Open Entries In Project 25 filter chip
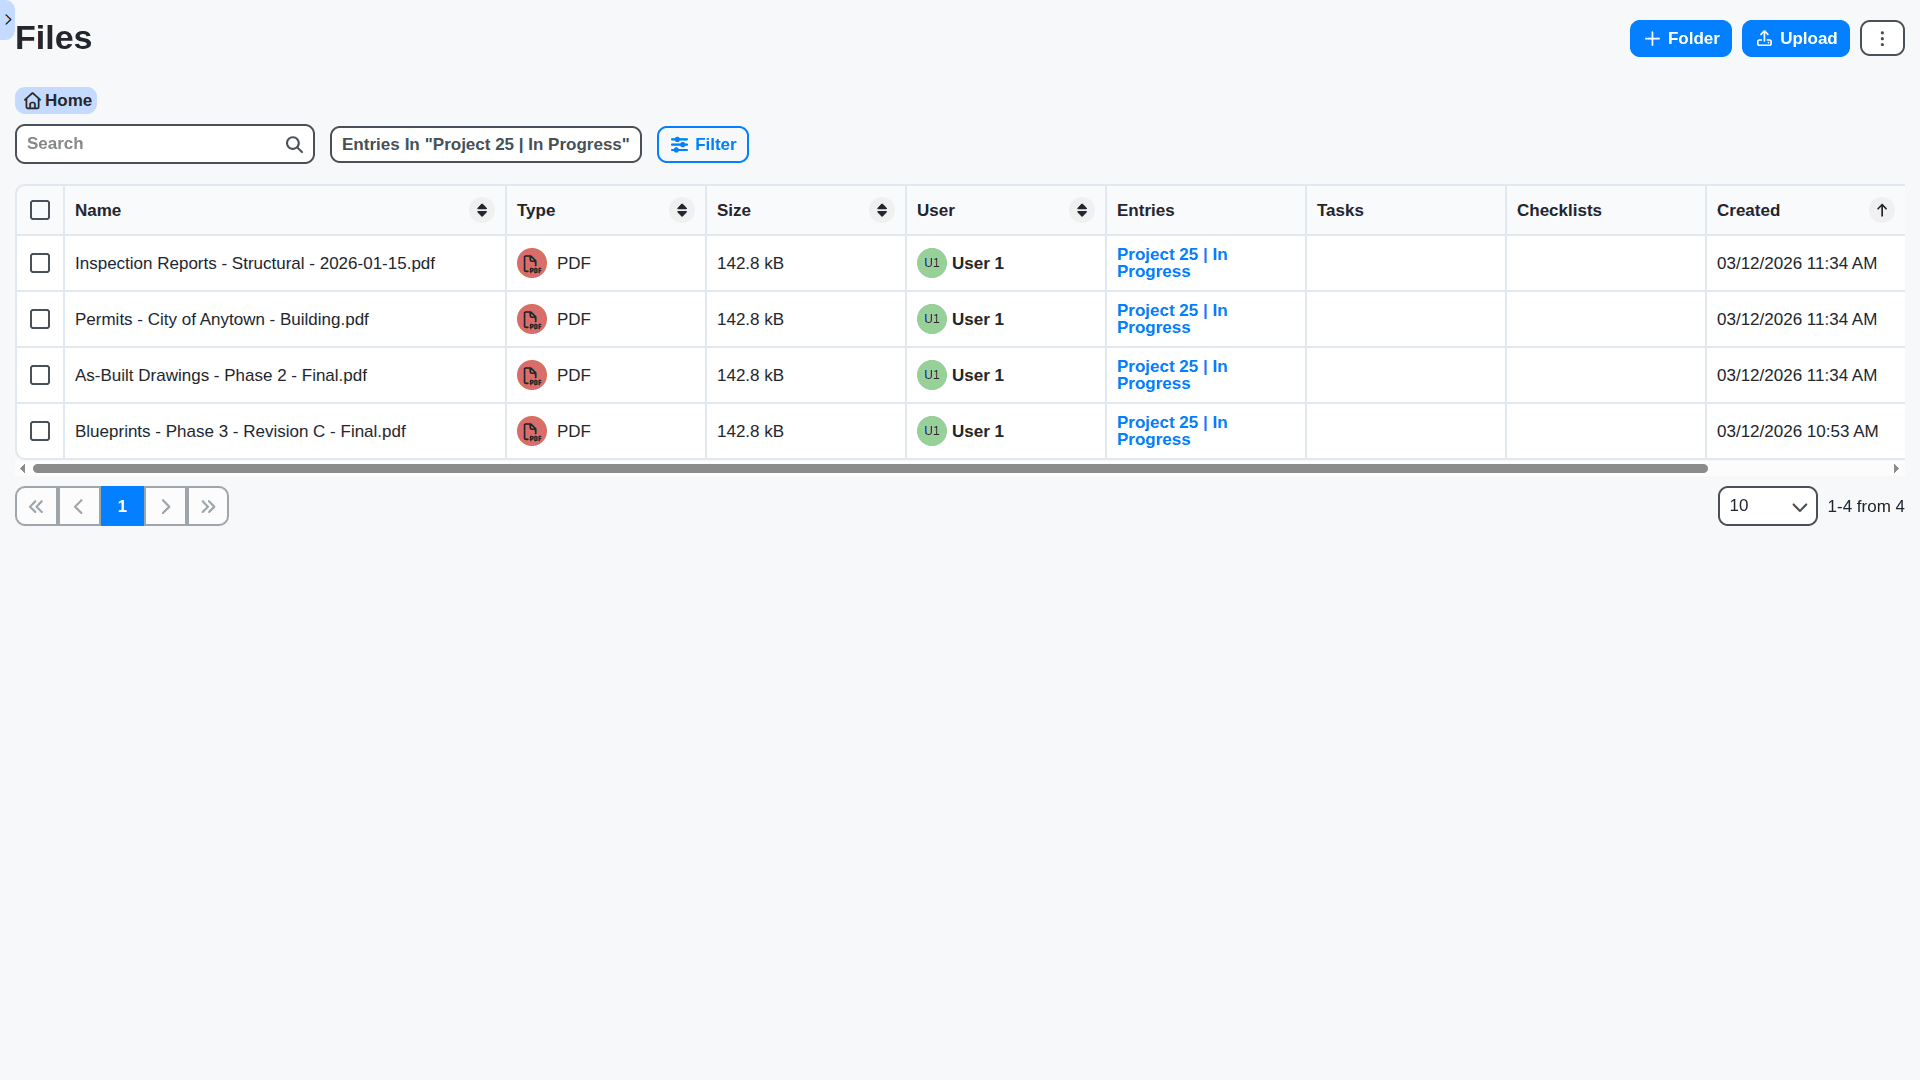 click(486, 145)
